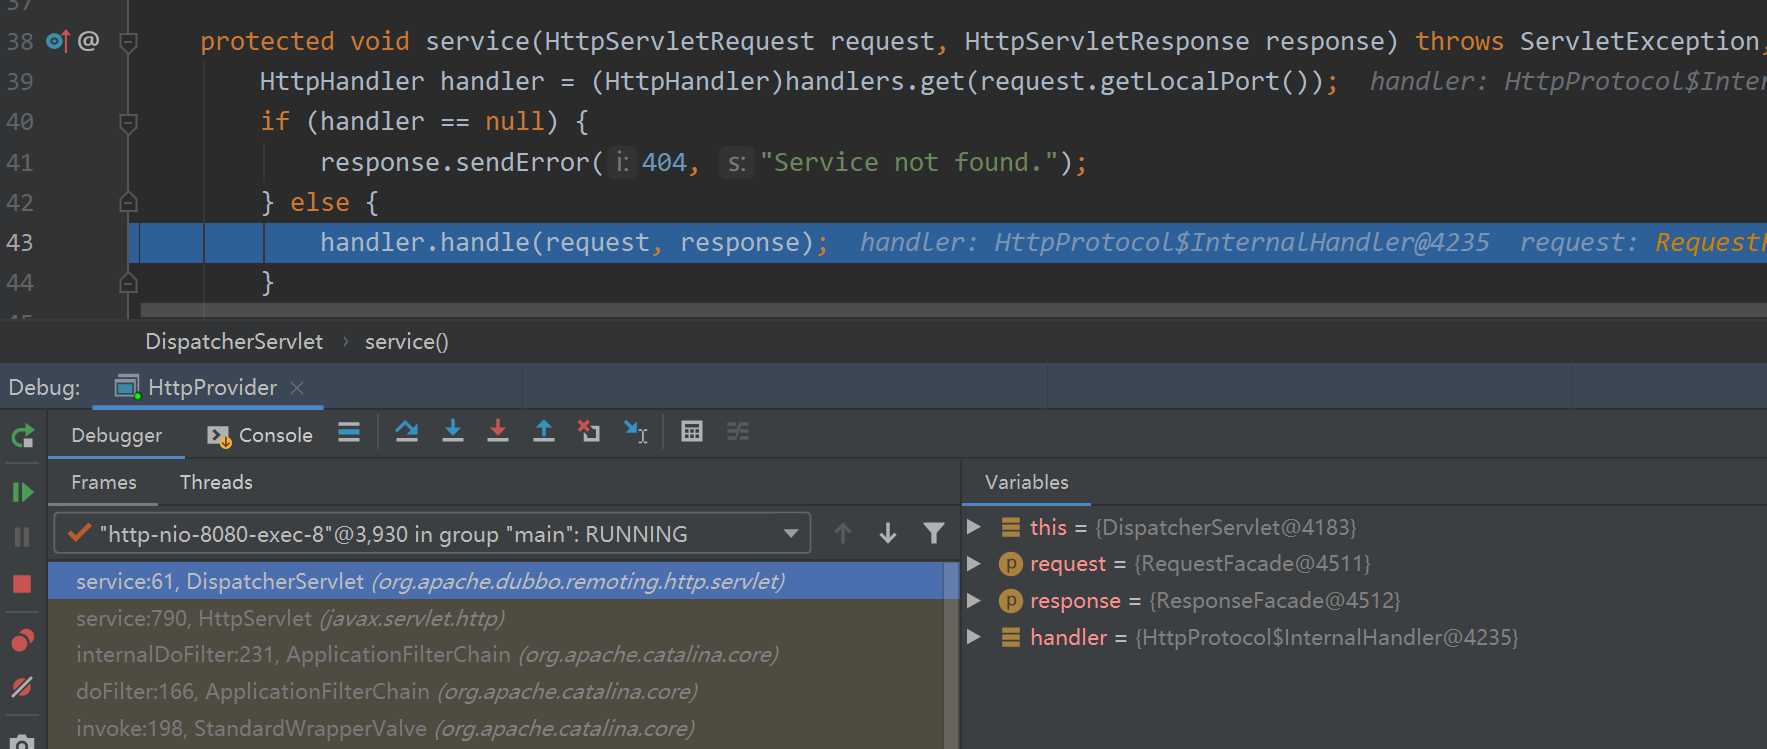Click the Force Step Into red arrow

pos(498,432)
